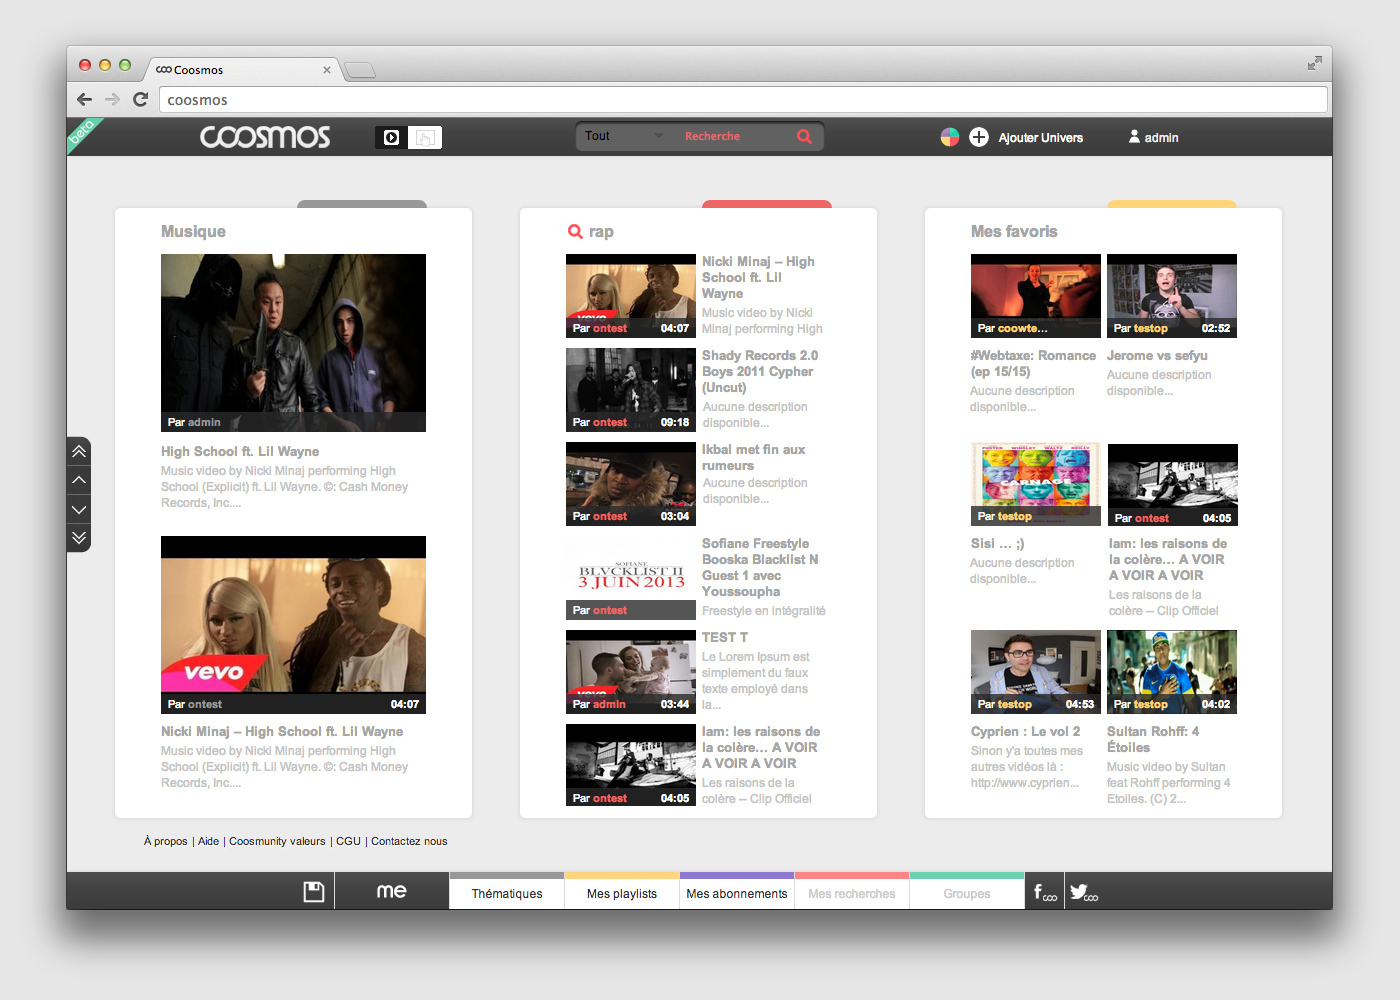Open 'À propos' footer link
Image resolution: width=1400 pixels, height=1000 pixels.
(x=165, y=841)
